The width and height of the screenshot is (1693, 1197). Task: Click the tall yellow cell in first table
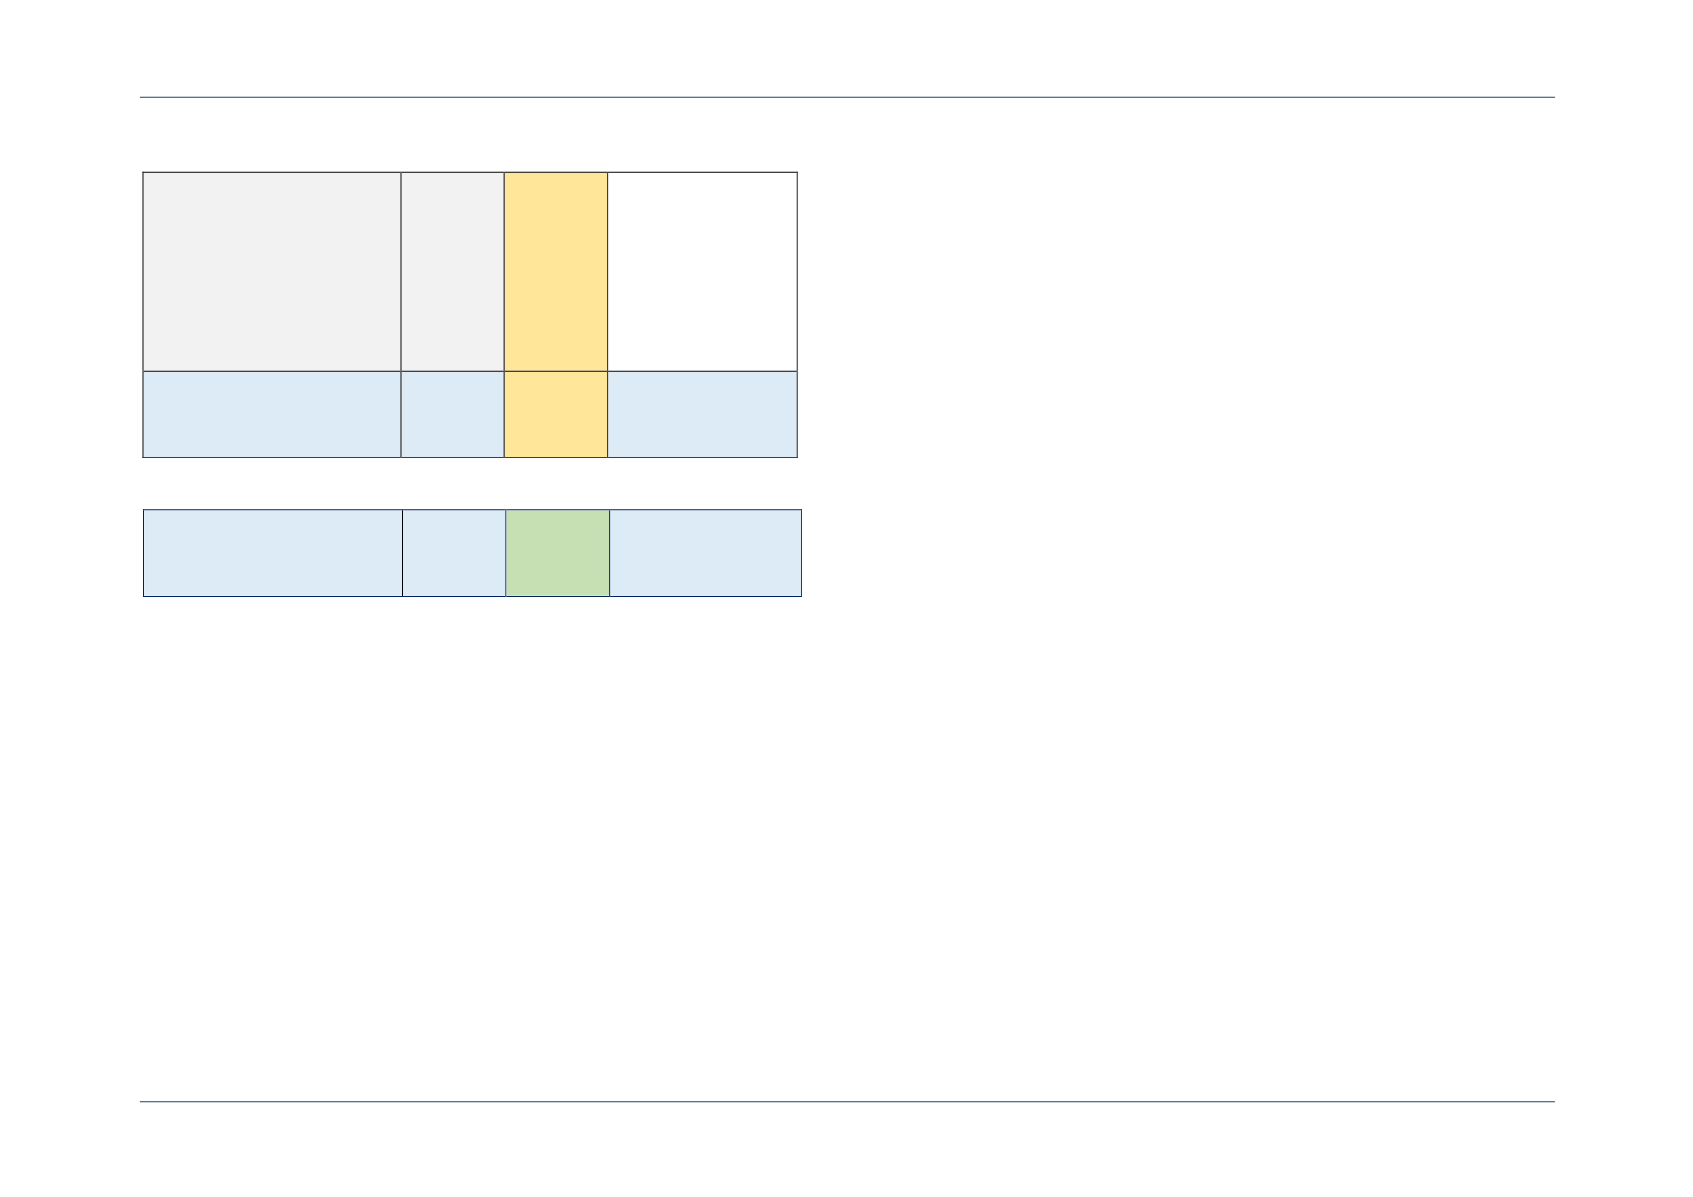point(556,271)
